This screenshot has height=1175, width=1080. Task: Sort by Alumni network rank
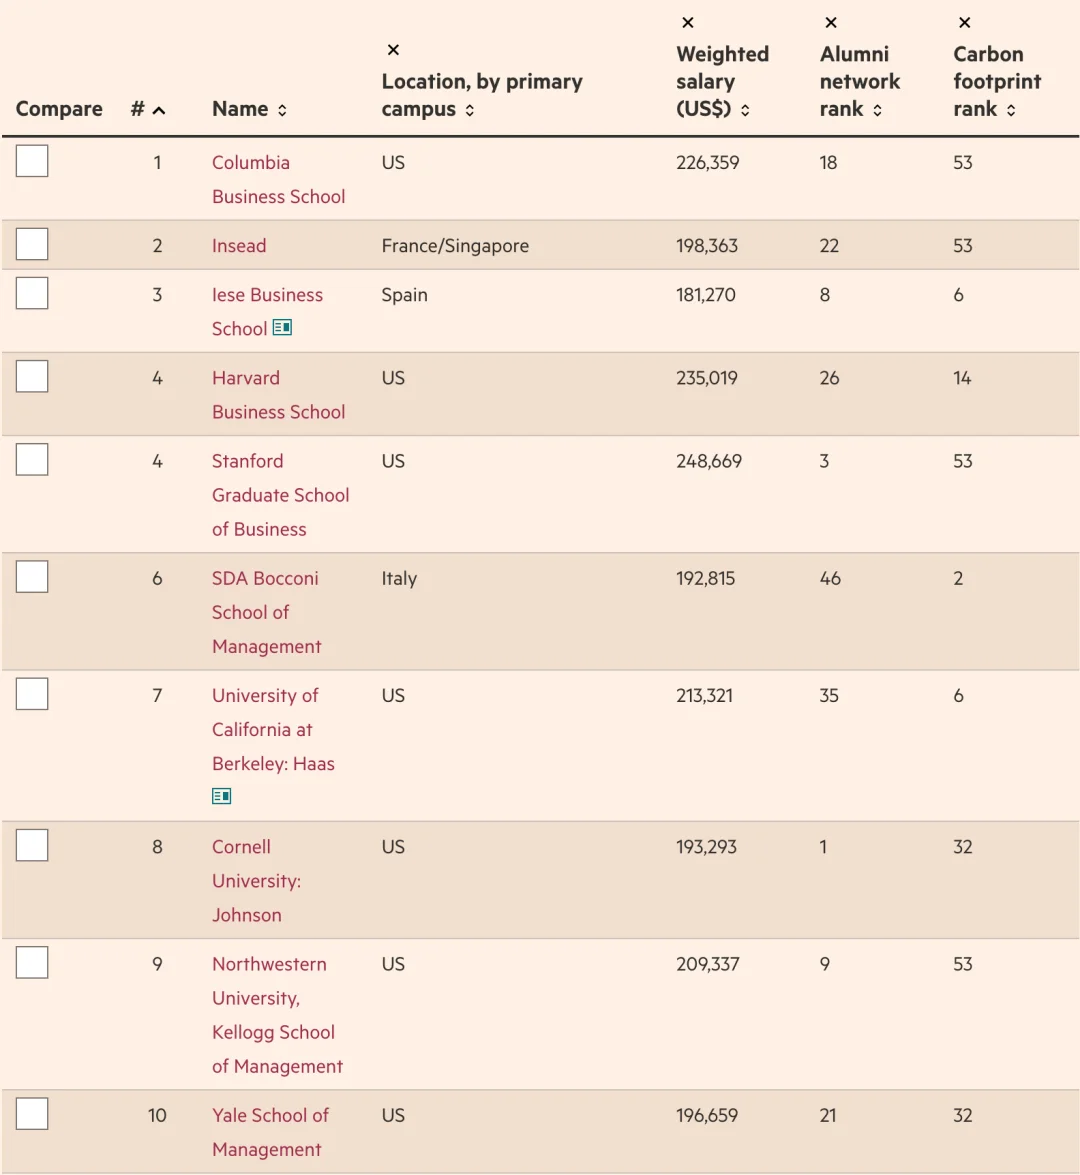(877, 110)
